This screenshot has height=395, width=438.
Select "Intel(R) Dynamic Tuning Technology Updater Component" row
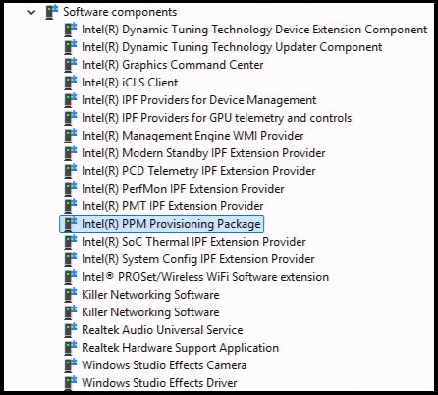tap(232, 47)
